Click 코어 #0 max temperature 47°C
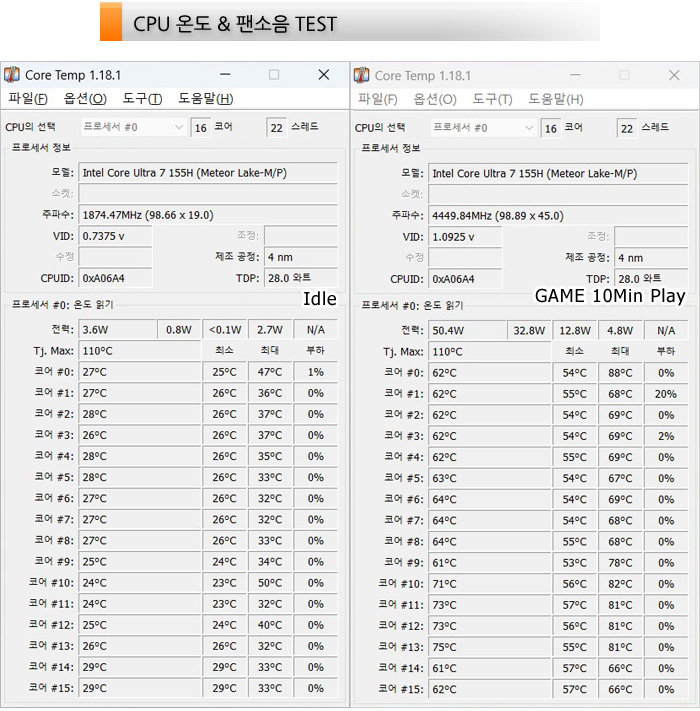 click(270, 372)
